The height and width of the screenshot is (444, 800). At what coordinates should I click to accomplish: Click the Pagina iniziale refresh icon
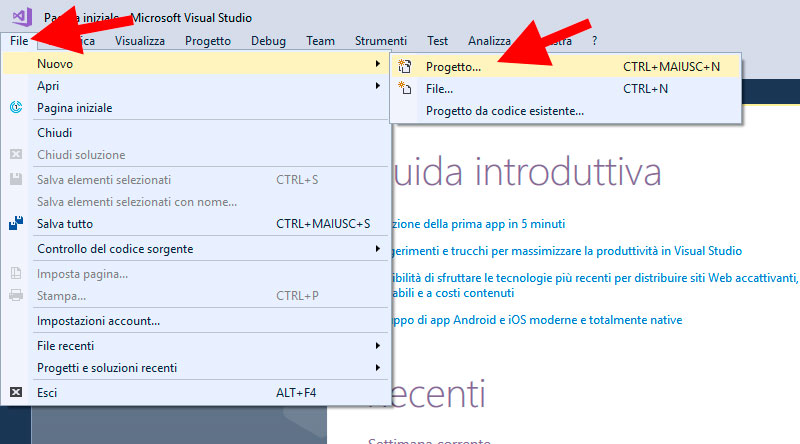[x=16, y=107]
